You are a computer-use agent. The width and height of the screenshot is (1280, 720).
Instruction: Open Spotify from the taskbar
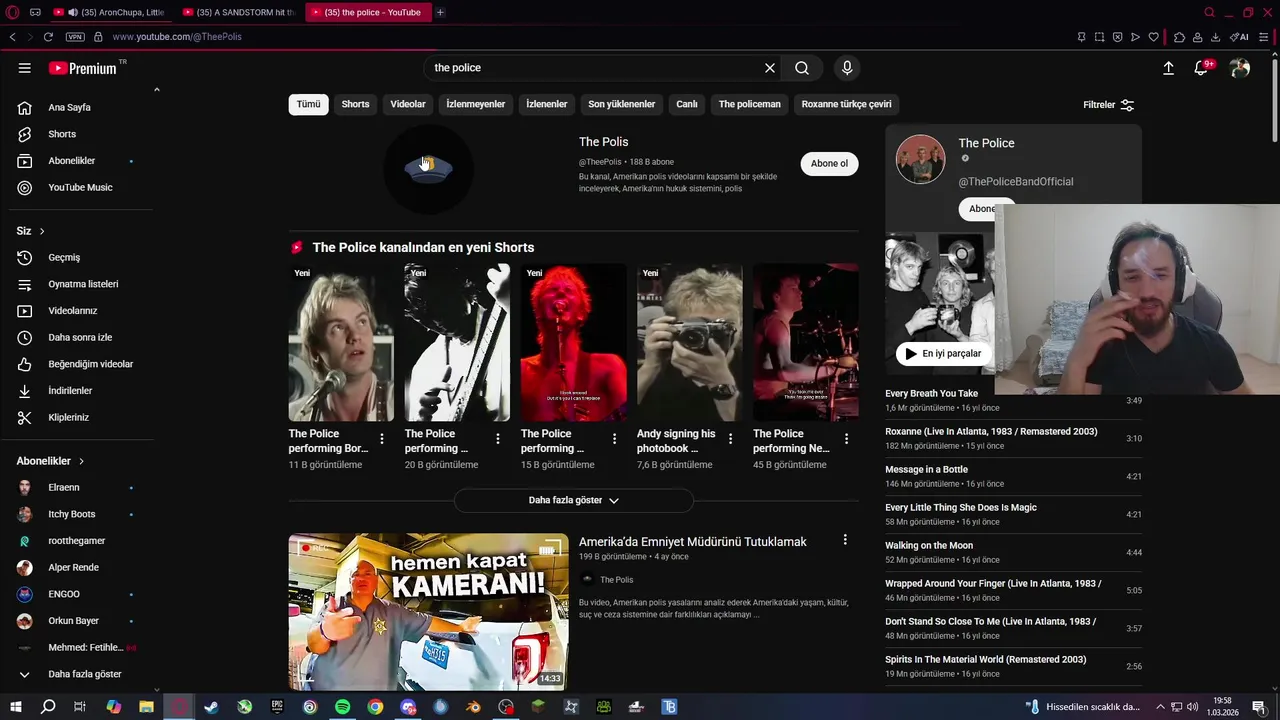pyautogui.click(x=342, y=707)
